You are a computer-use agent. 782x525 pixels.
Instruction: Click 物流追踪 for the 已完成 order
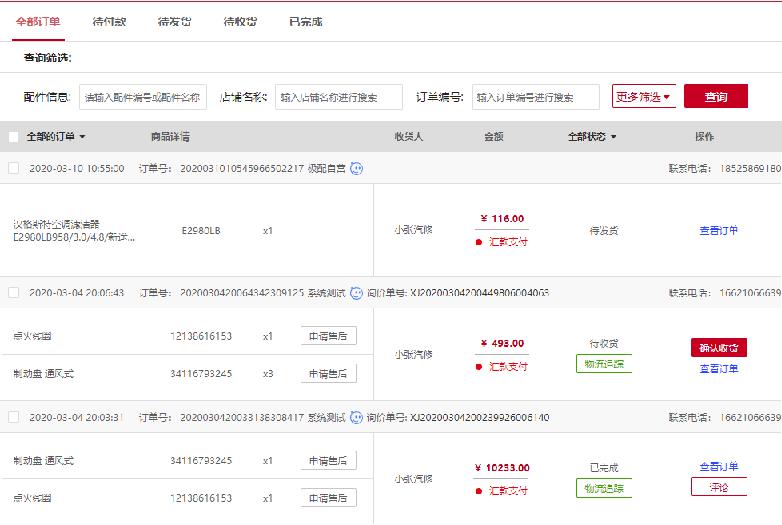(604, 488)
